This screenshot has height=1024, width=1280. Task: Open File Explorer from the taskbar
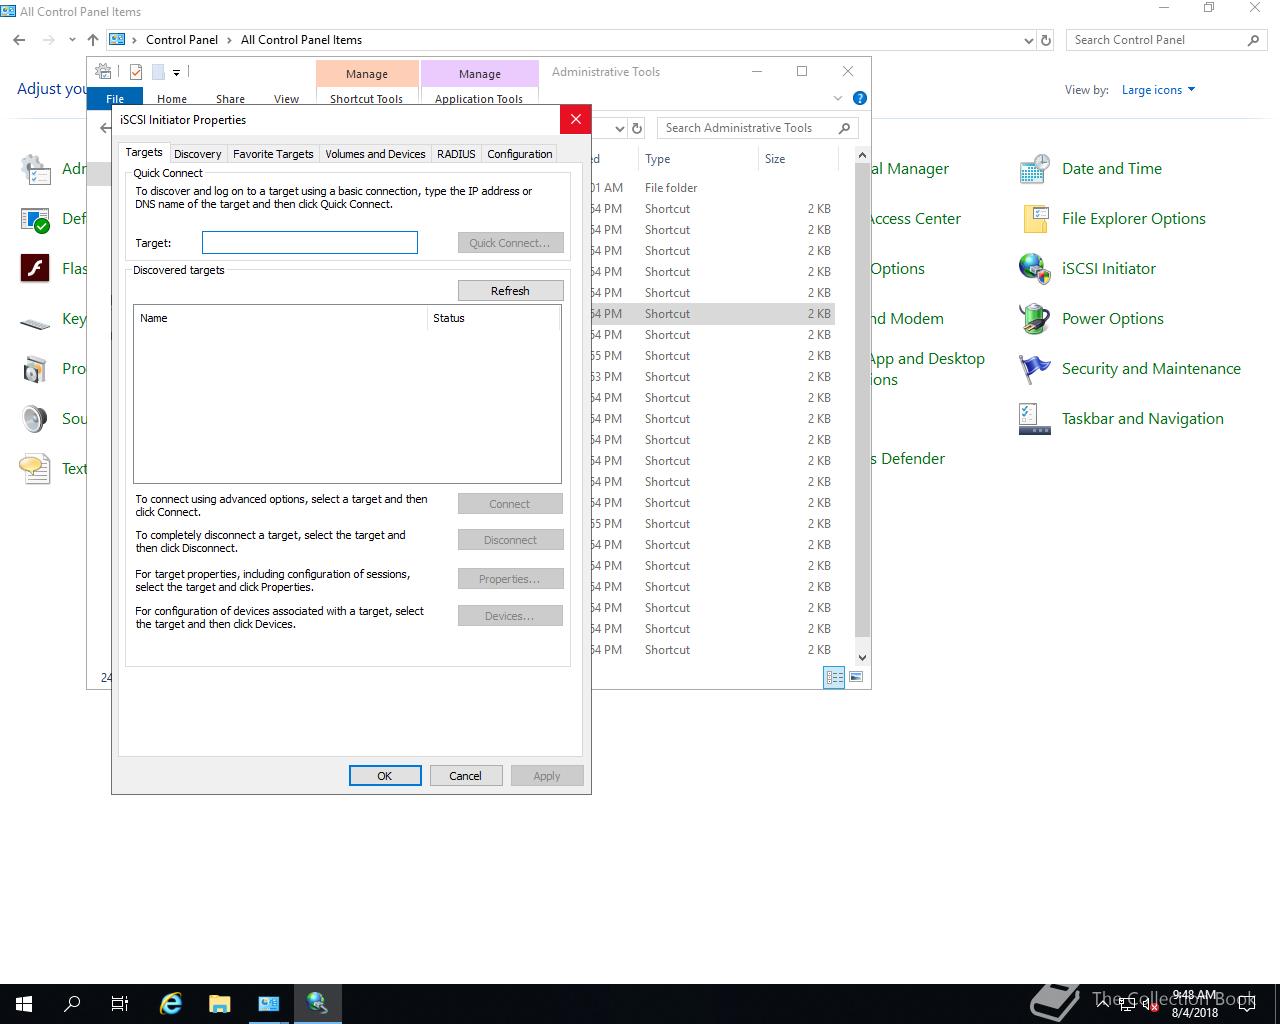click(x=220, y=1004)
